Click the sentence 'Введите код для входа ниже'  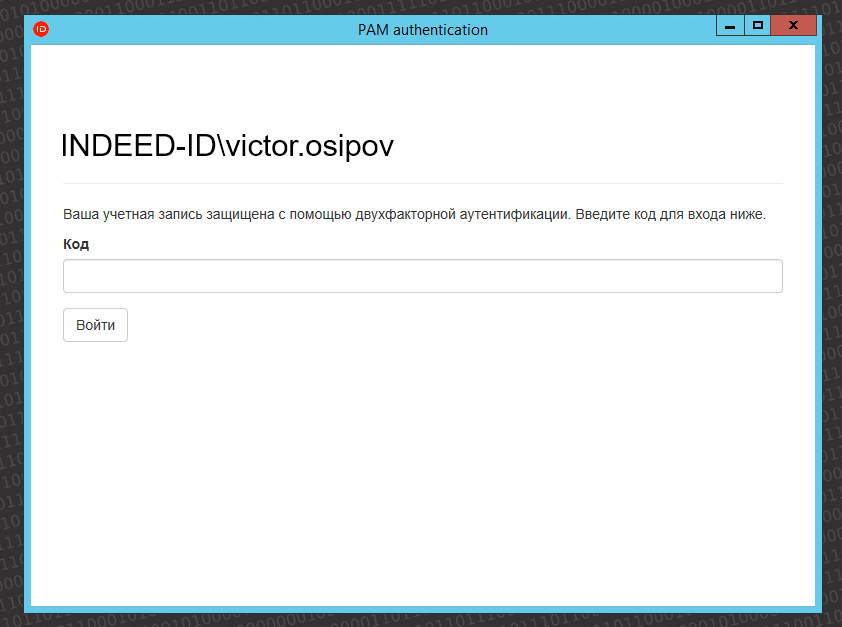(670, 215)
